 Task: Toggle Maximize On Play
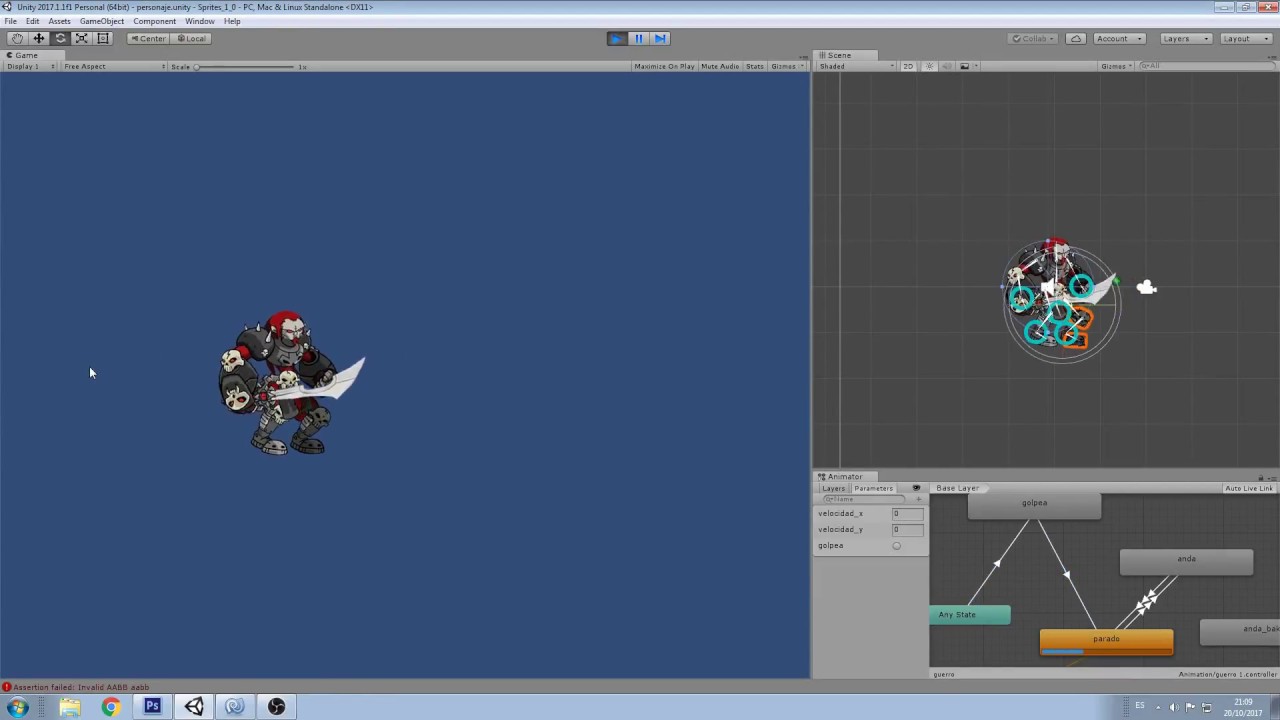pos(664,66)
